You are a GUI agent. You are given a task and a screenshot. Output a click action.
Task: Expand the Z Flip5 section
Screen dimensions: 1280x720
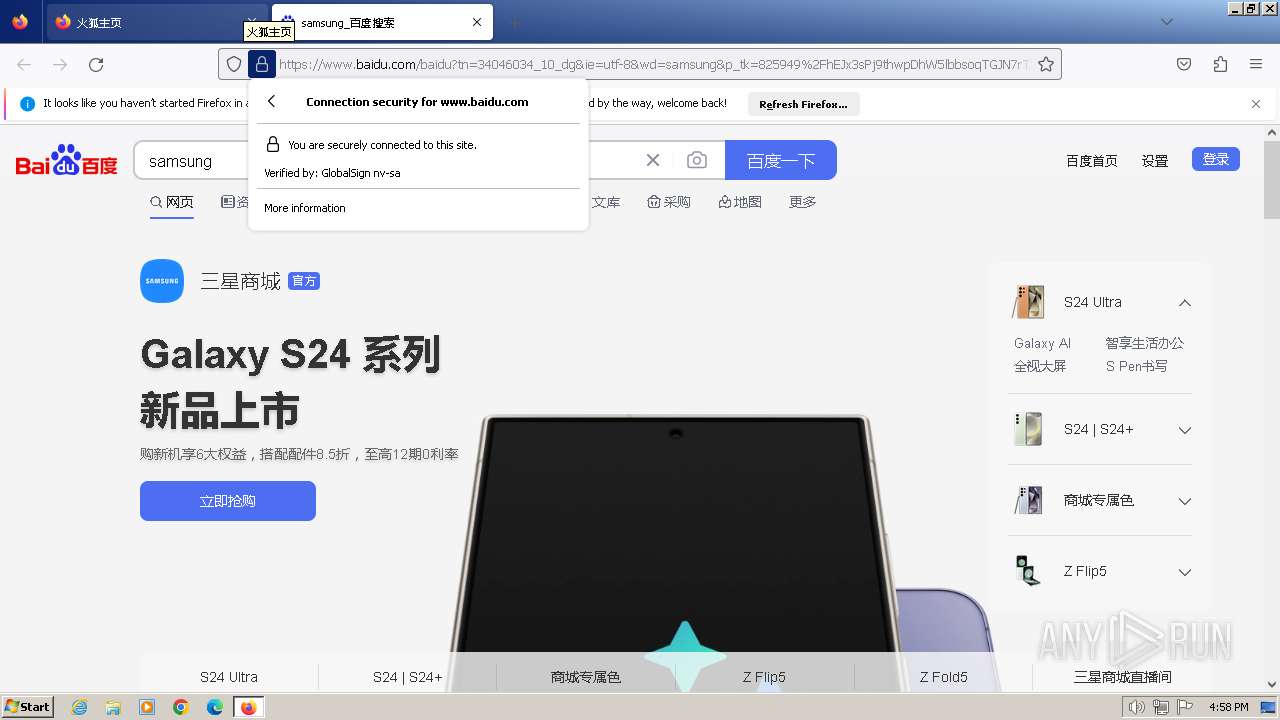[x=1184, y=572]
